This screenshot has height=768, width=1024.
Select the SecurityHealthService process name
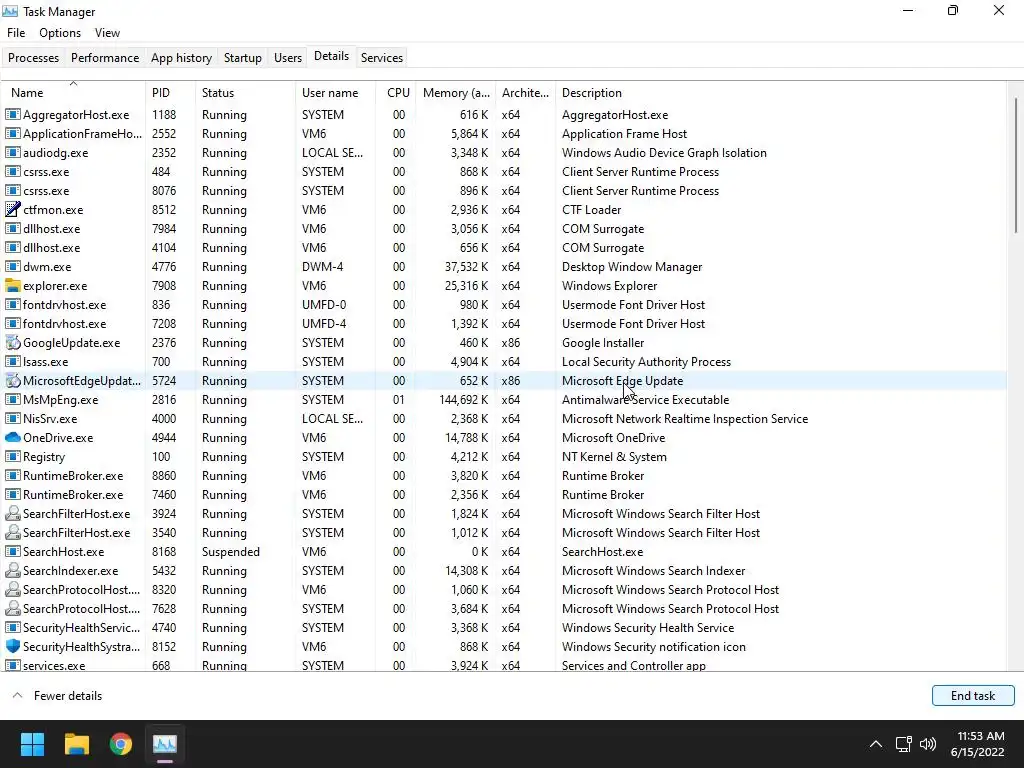coord(81,627)
